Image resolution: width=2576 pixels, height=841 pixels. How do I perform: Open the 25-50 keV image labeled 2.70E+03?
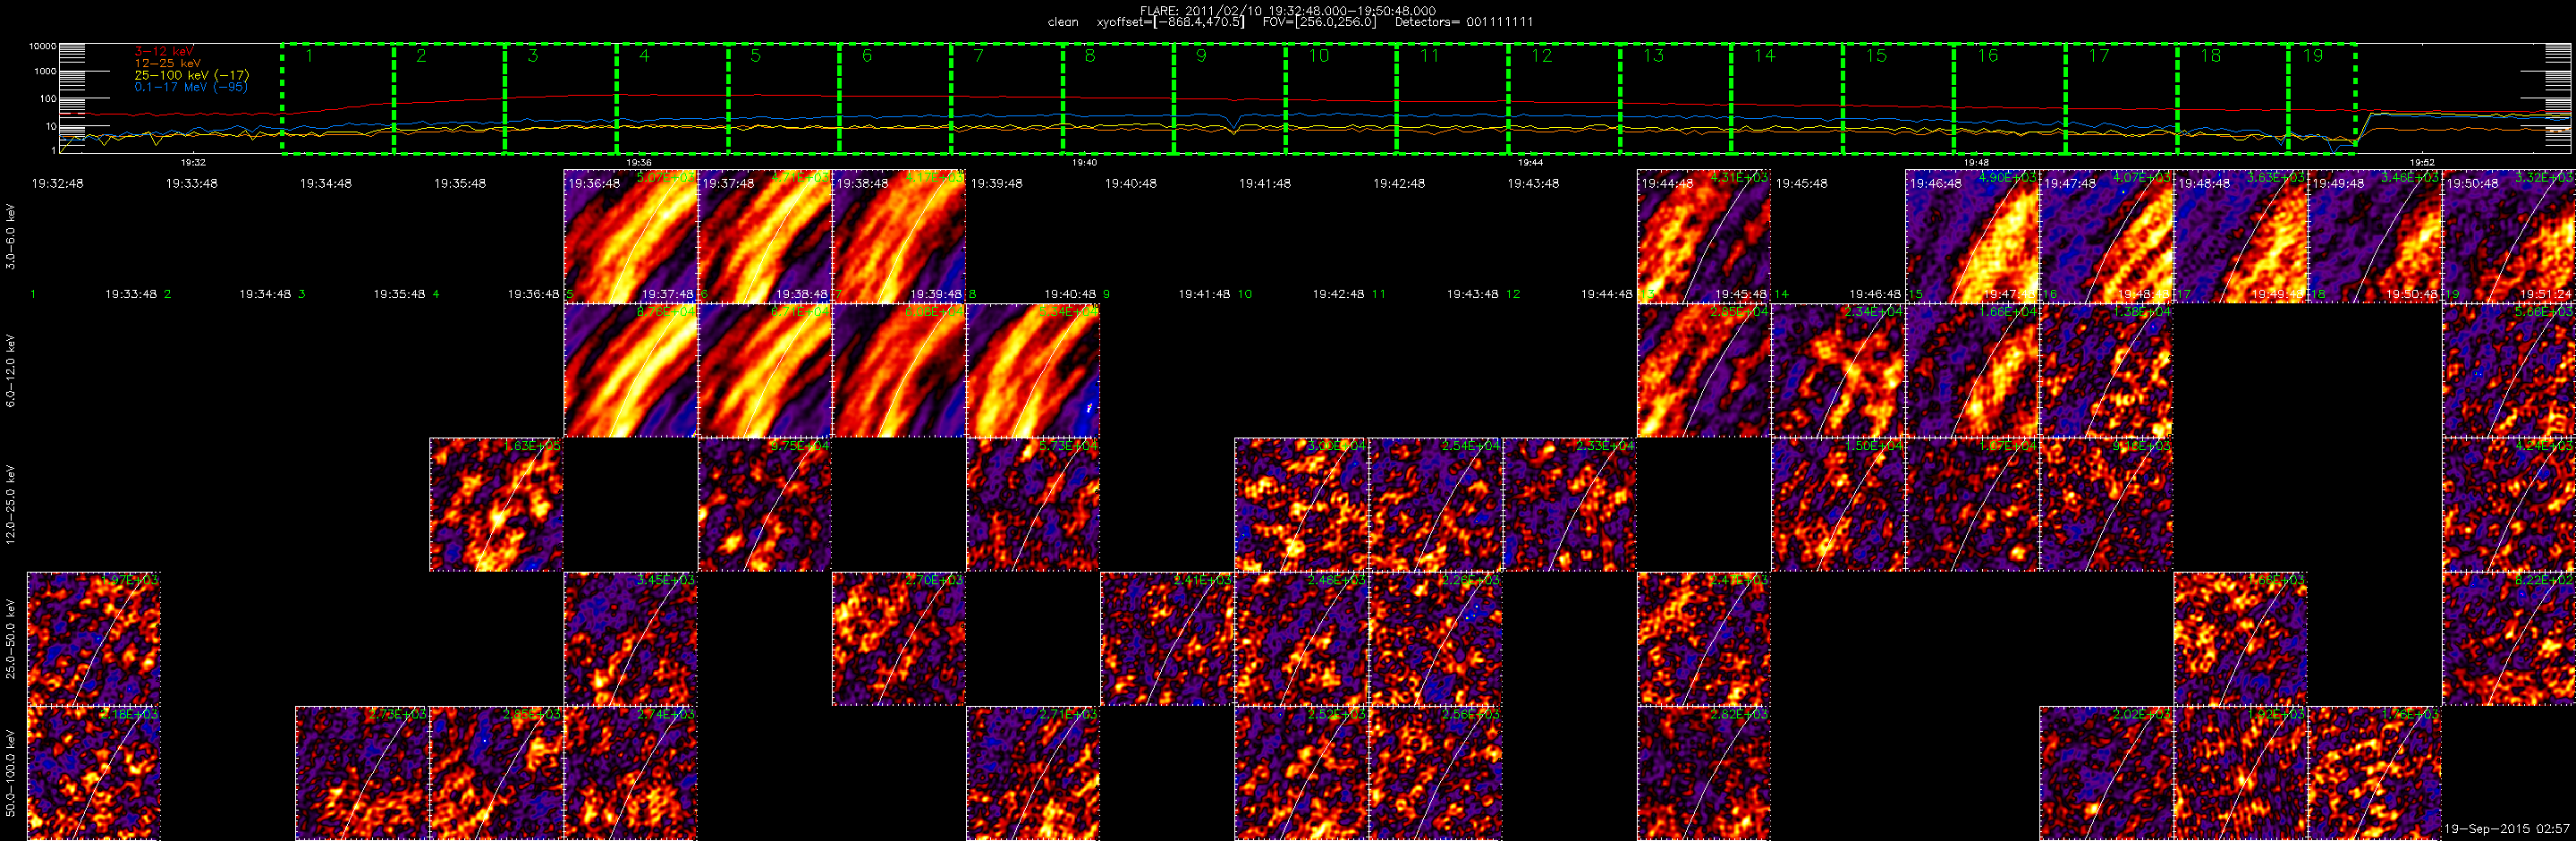(898, 639)
